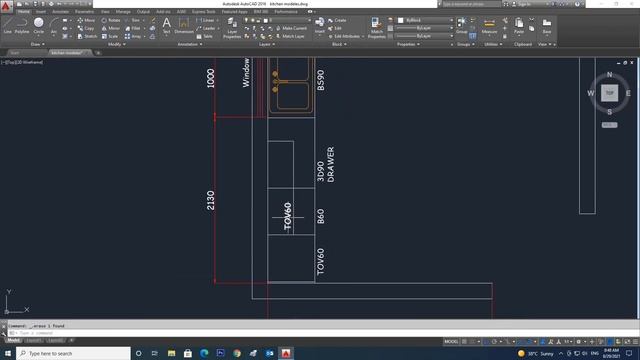Open the Insert ribbon tab
Viewport: 640px width, 360px height.
point(41,12)
